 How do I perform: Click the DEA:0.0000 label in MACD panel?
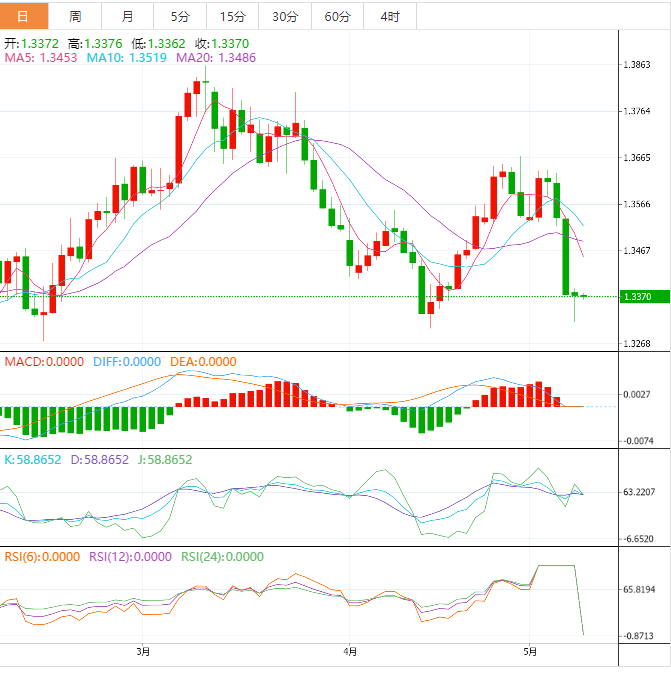pyautogui.click(x=202, y=362)
